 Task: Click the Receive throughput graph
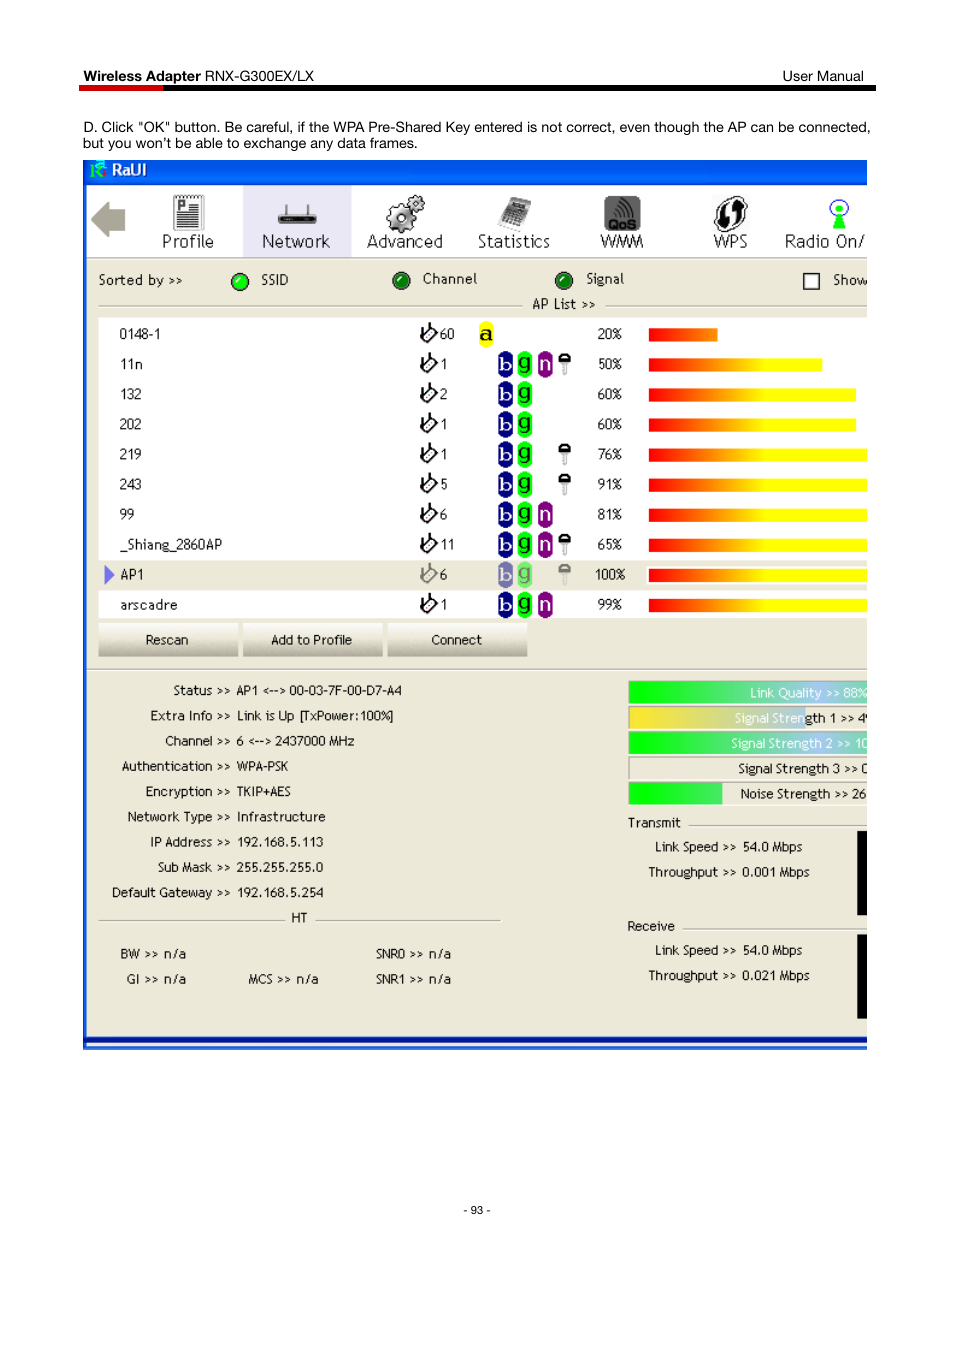[x=862, y=976]
